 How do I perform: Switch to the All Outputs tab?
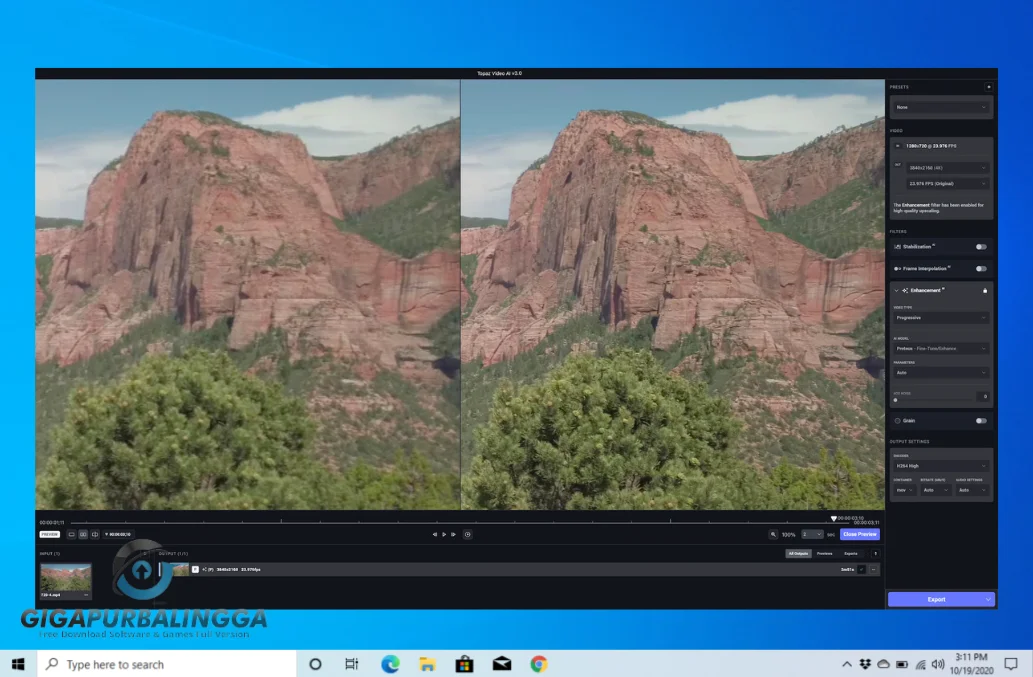tap(798, 553)
